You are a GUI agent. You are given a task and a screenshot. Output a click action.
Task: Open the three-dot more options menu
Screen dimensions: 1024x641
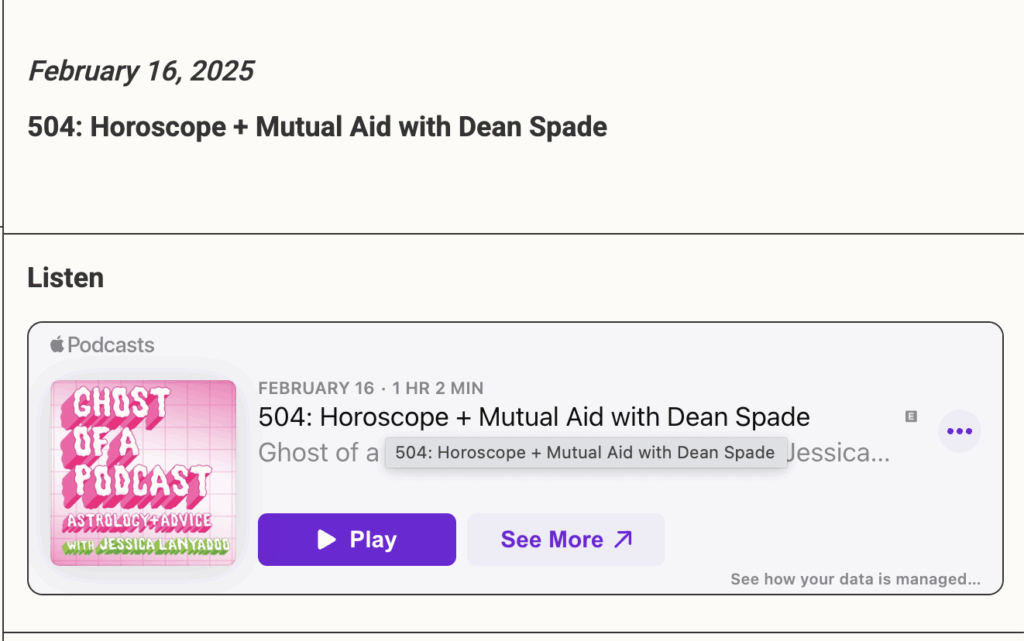(959, 431)
